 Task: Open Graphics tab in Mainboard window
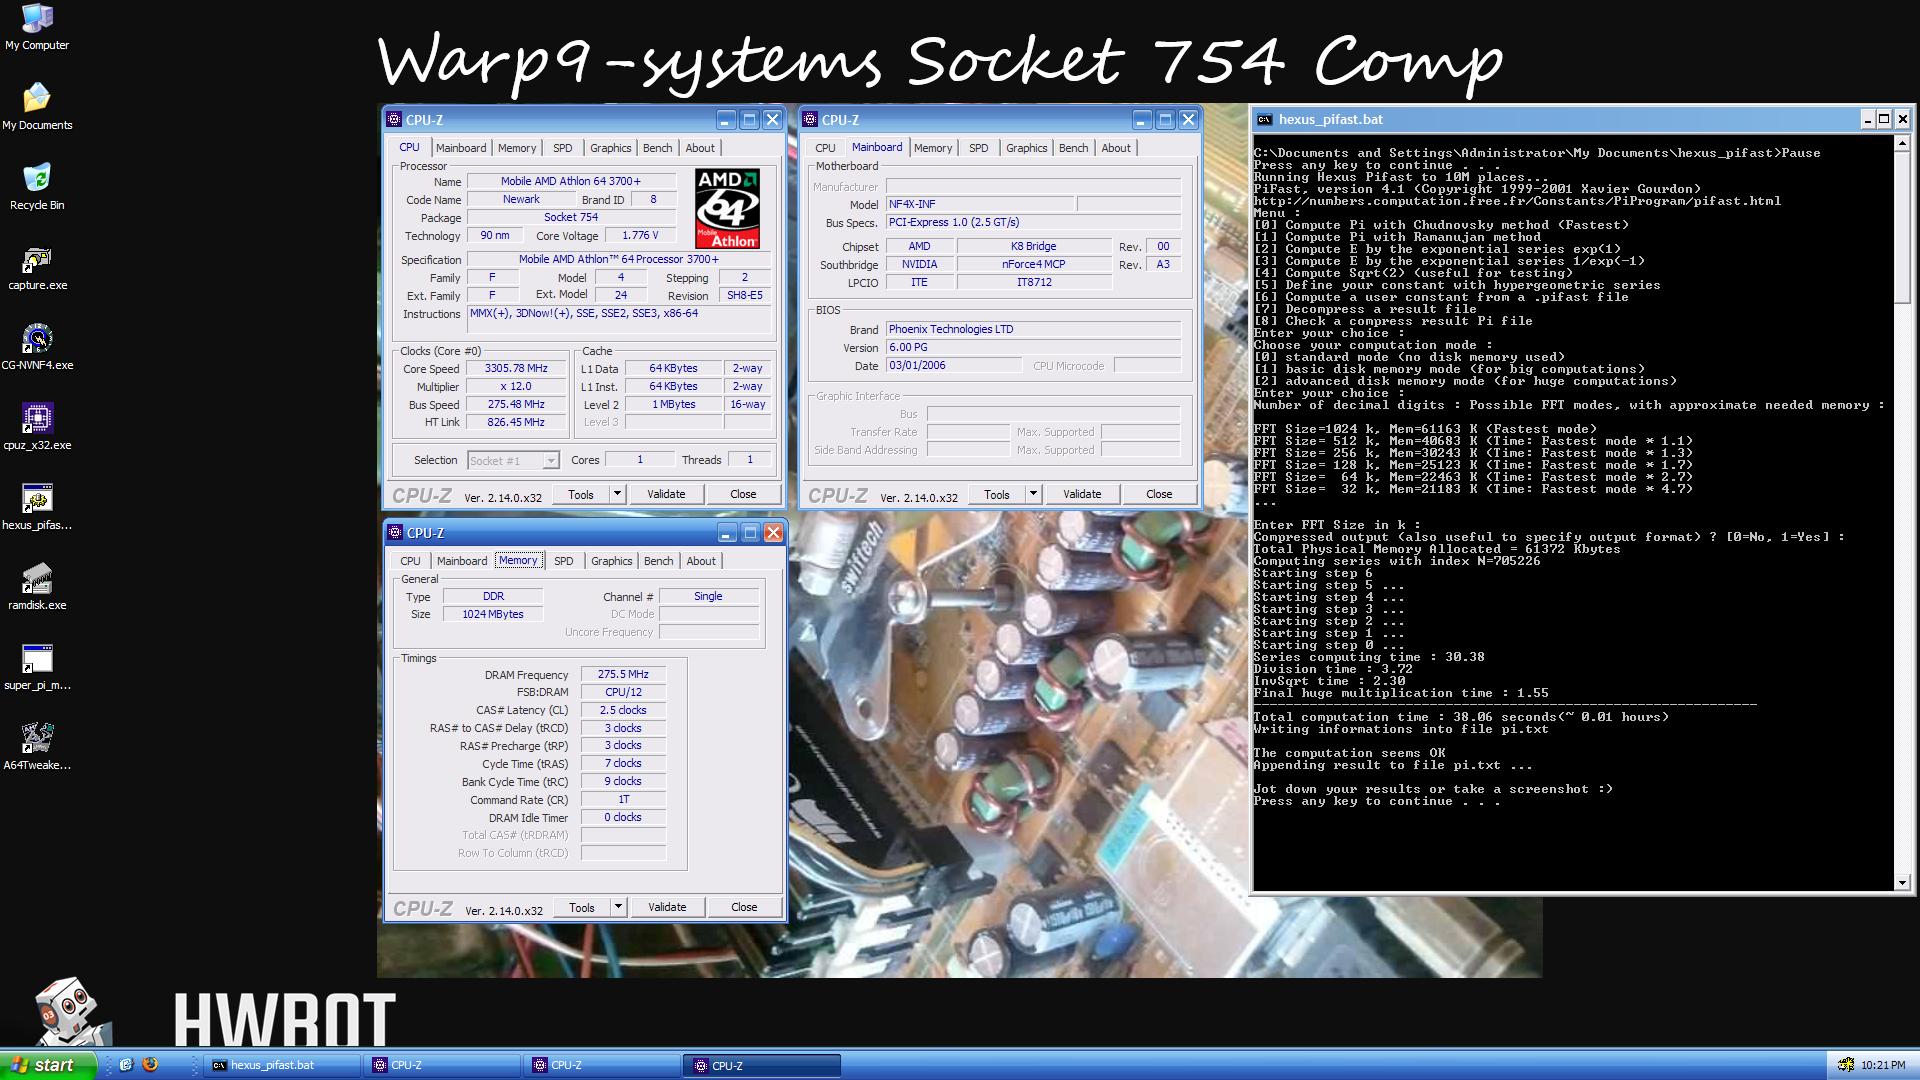(x=1026, y=148)
